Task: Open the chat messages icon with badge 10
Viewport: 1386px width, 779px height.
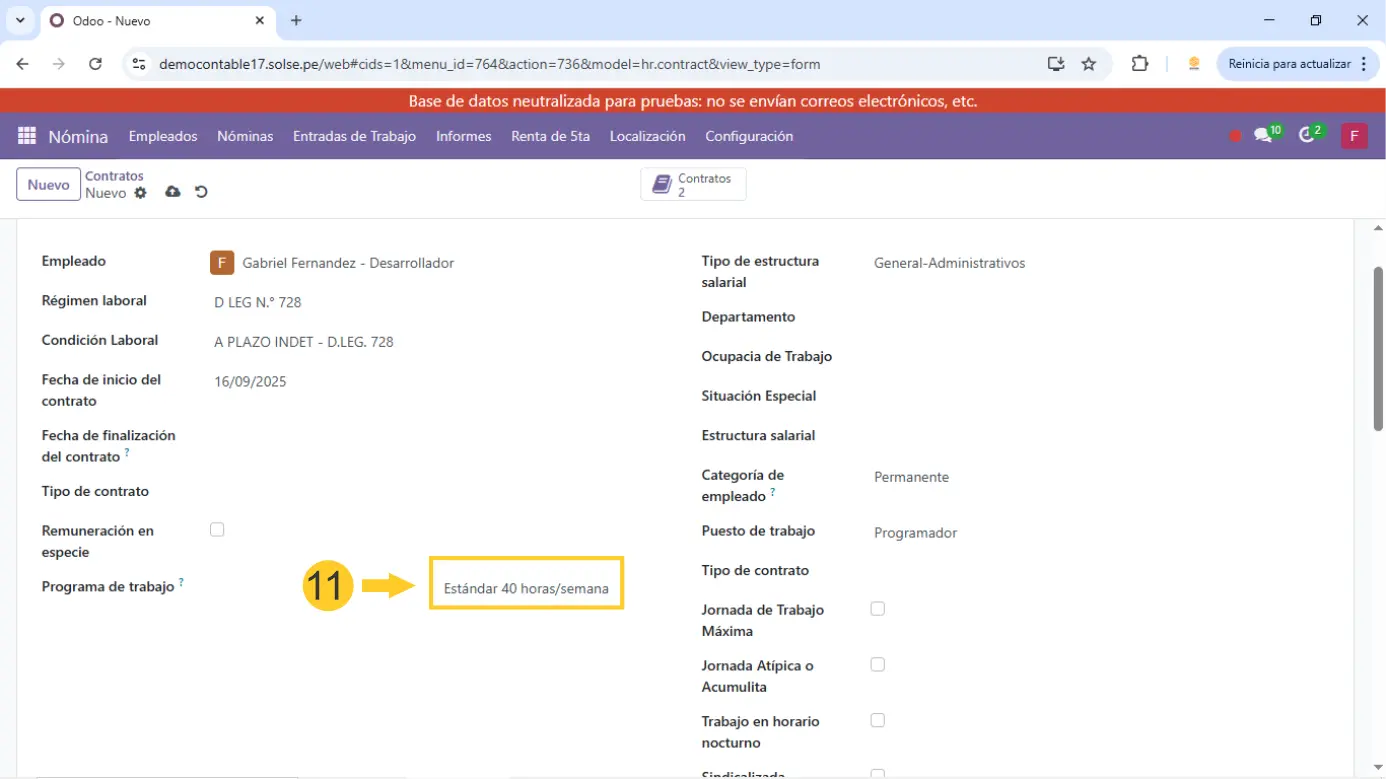Action: [1264, 136]
